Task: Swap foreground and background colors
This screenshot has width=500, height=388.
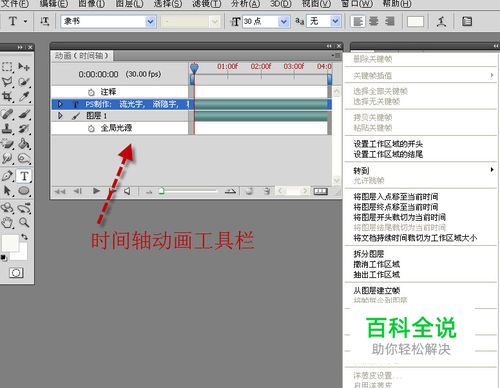Action: (24, 237)
